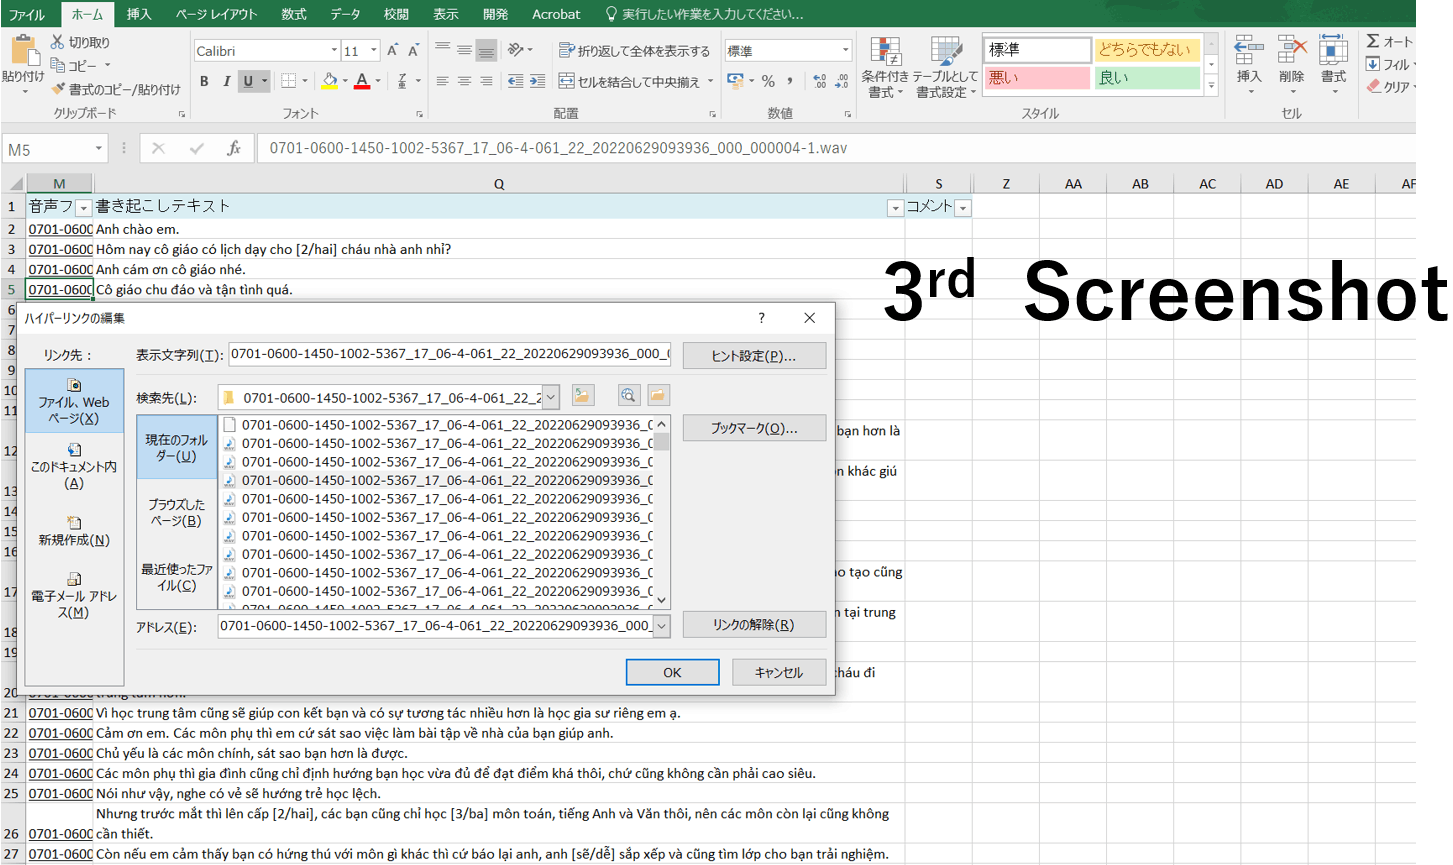Open Insert cells (挿入) button
1453x865 pixels.
click(1249, 65)
